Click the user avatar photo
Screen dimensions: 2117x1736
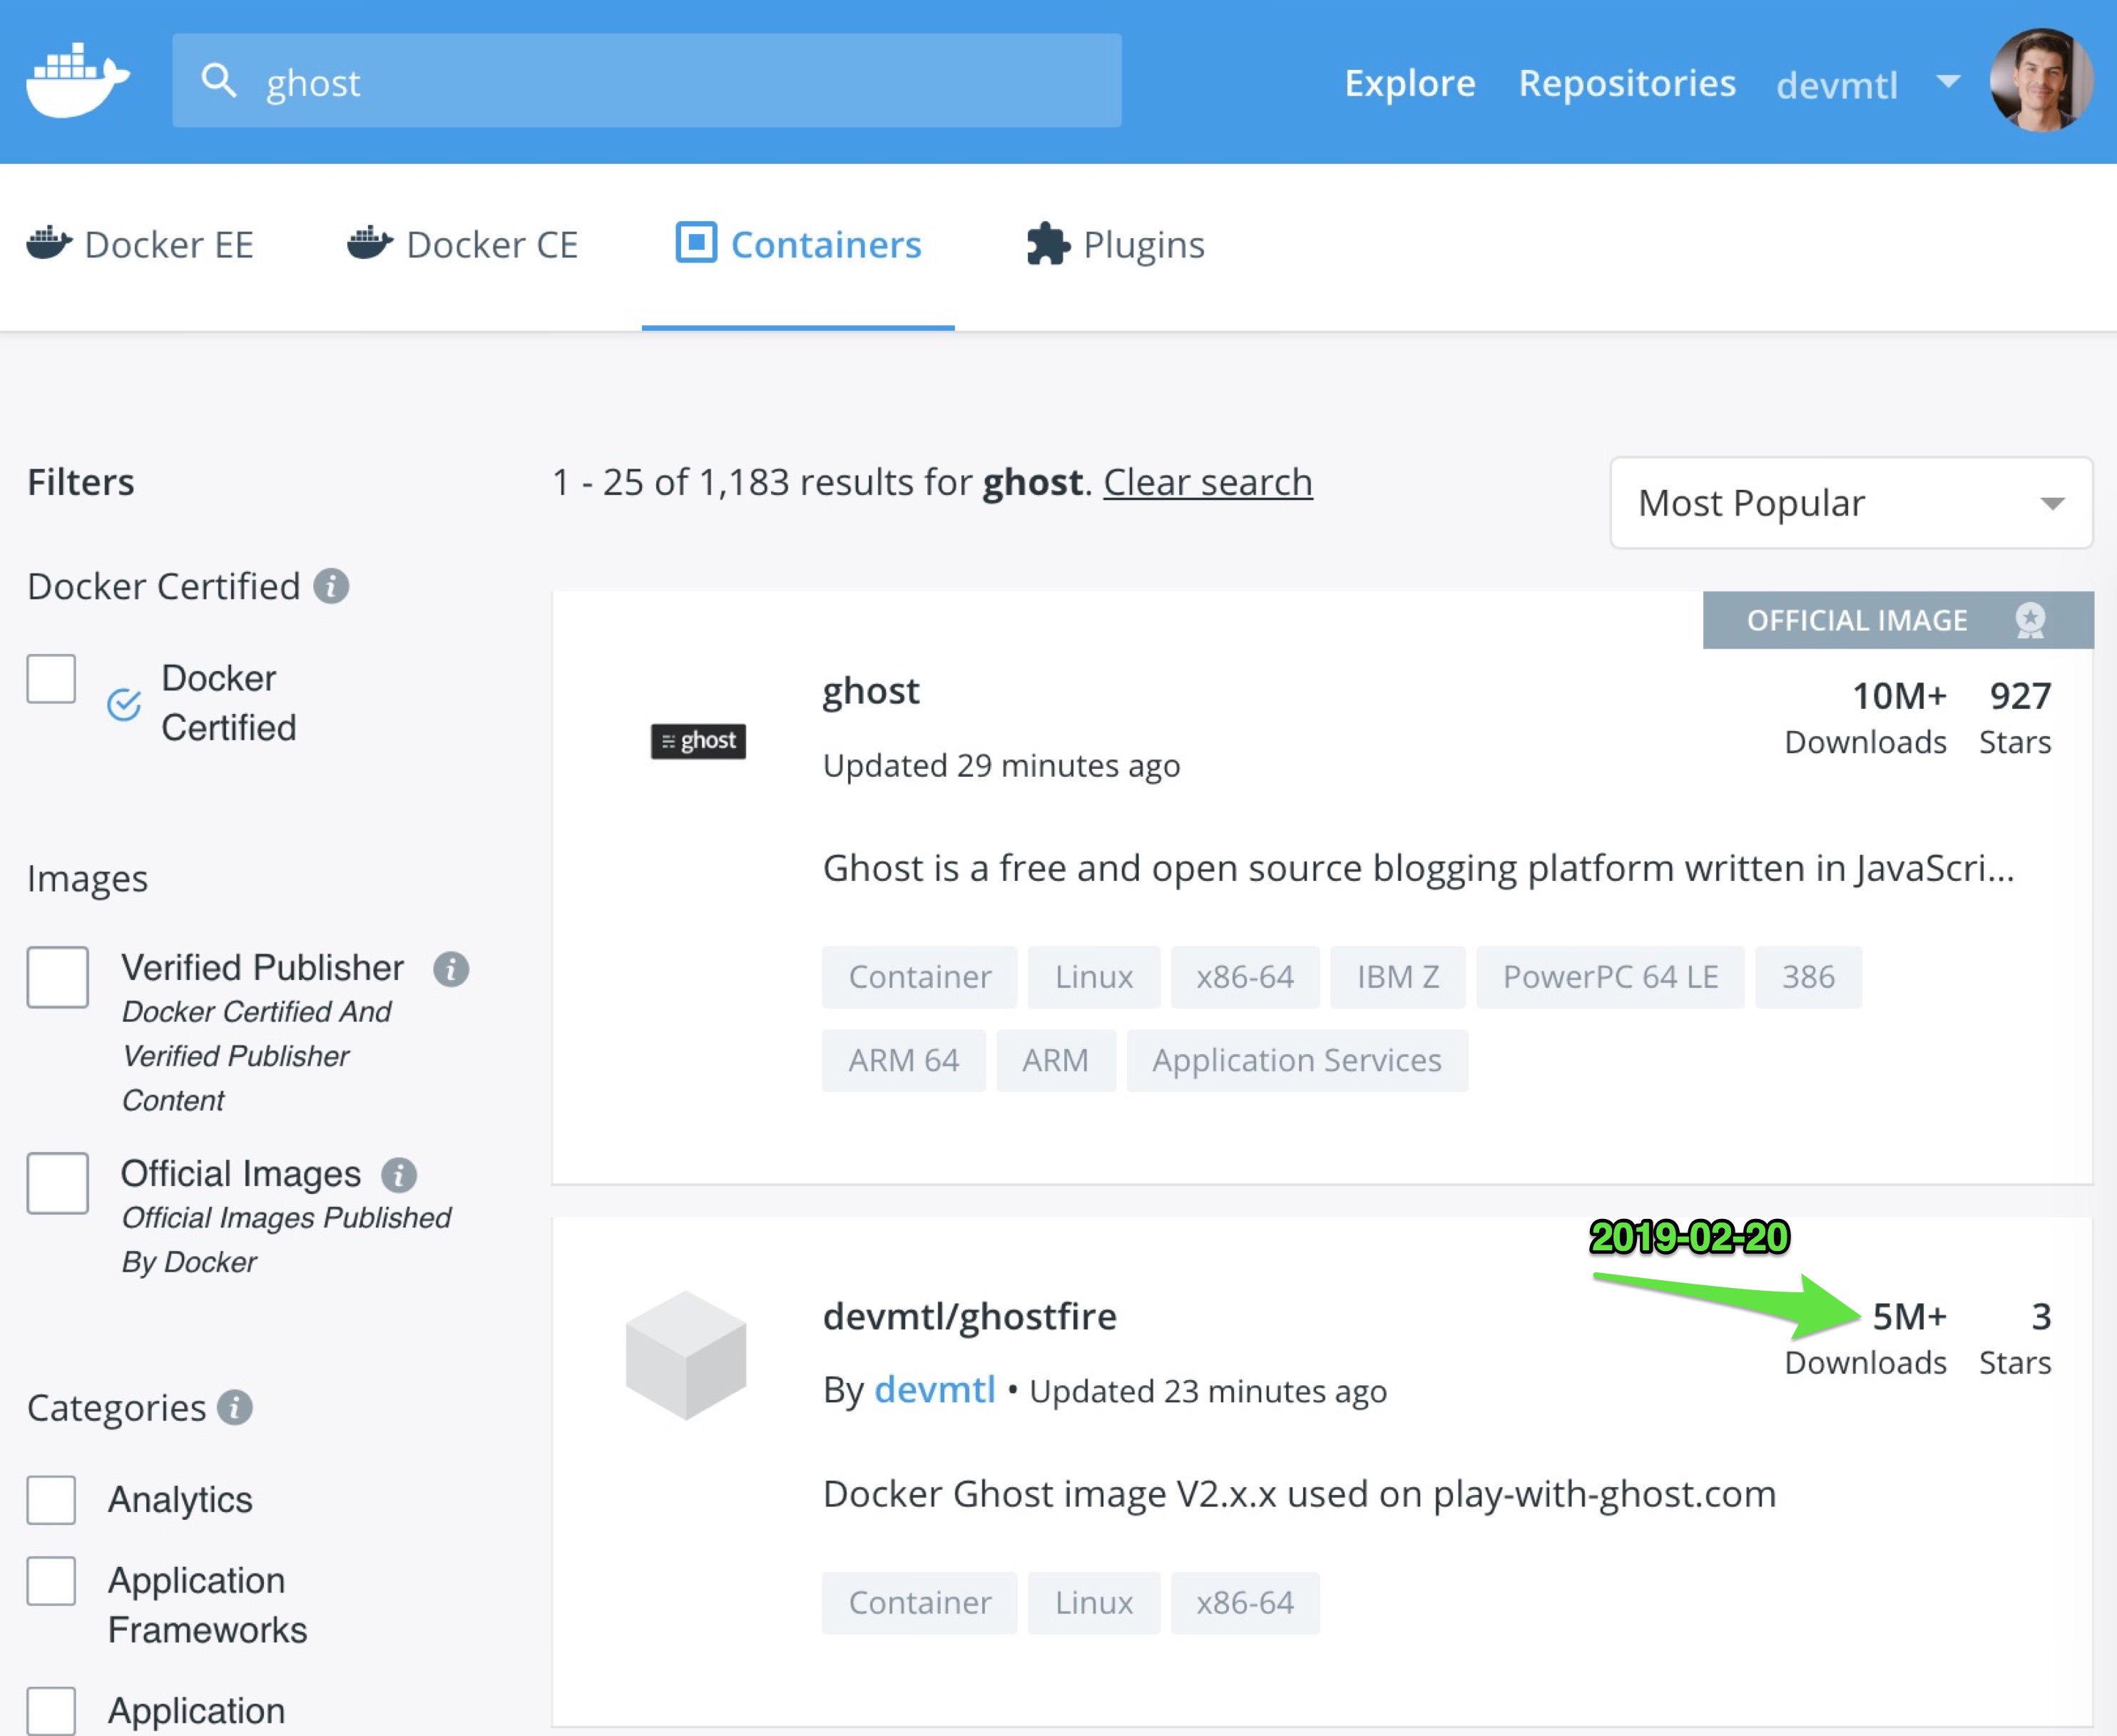(2040, 81)
